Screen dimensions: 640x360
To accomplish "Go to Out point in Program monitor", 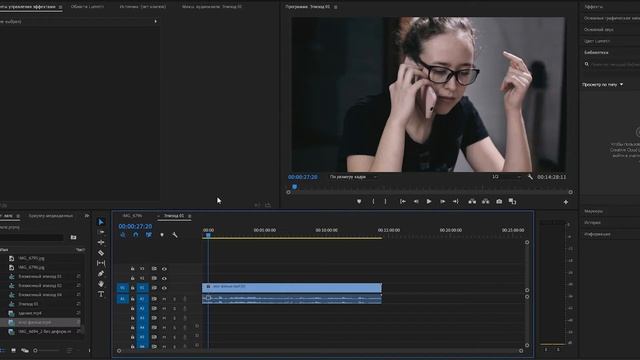I will [456, 201].
